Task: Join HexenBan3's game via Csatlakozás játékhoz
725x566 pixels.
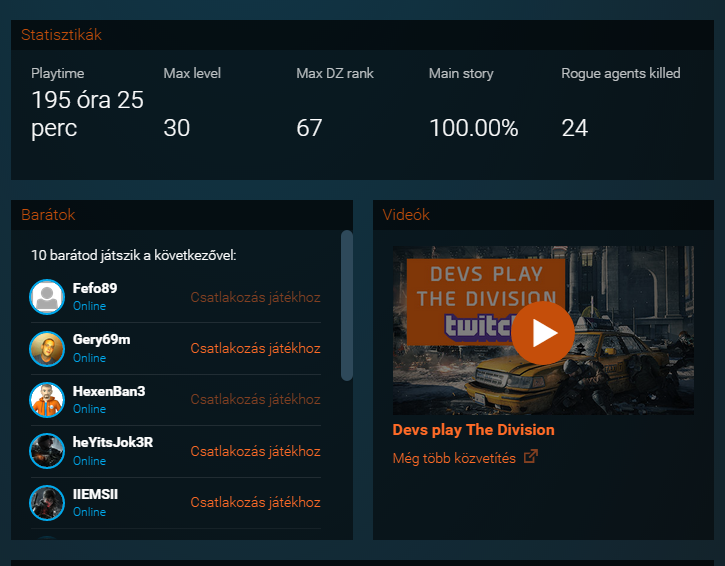Action: click(x=255, y=399)
